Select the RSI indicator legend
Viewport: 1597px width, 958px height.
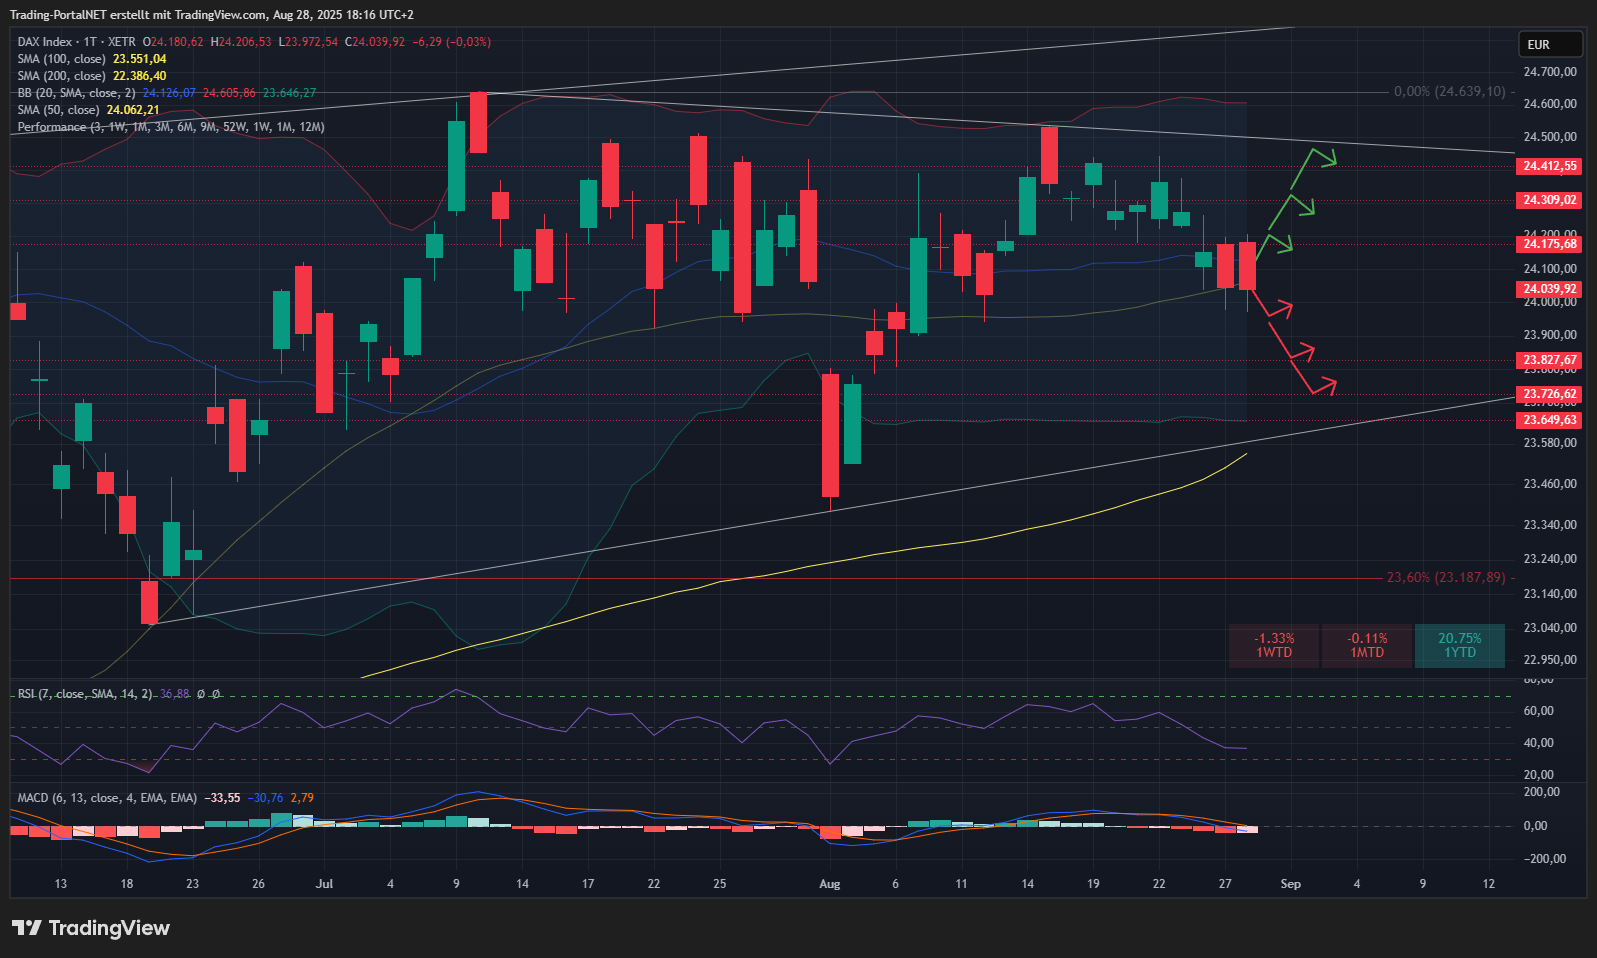coord(85,694)
